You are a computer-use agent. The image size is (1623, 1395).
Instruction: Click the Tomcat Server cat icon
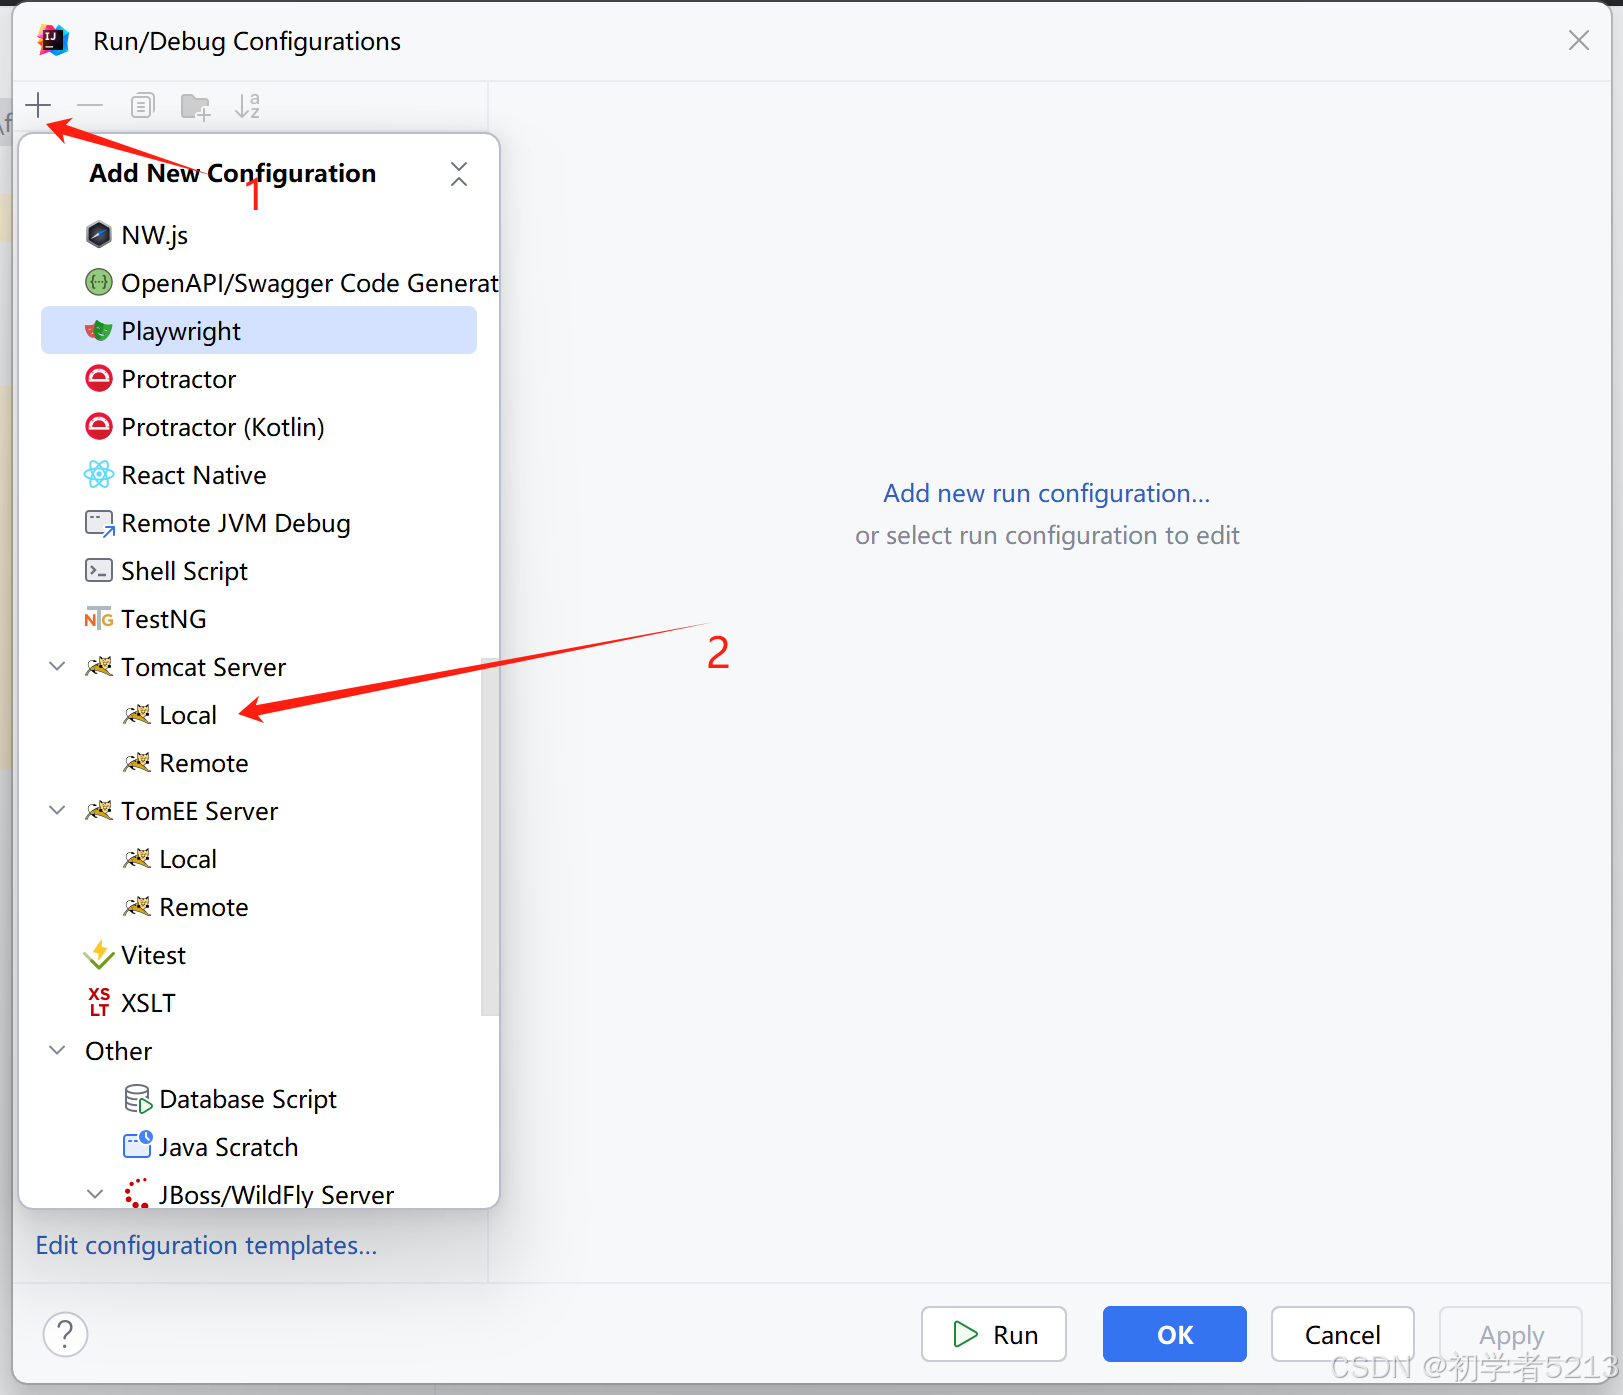pos(98,667)
